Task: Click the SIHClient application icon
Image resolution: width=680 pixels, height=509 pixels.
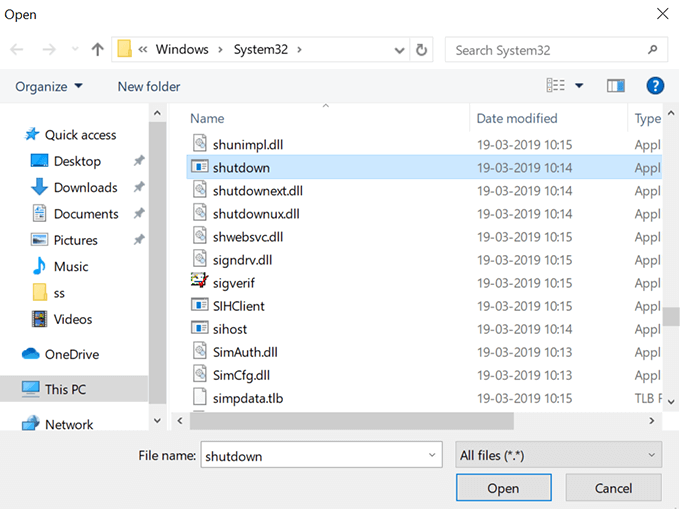Action: [199, 304]
